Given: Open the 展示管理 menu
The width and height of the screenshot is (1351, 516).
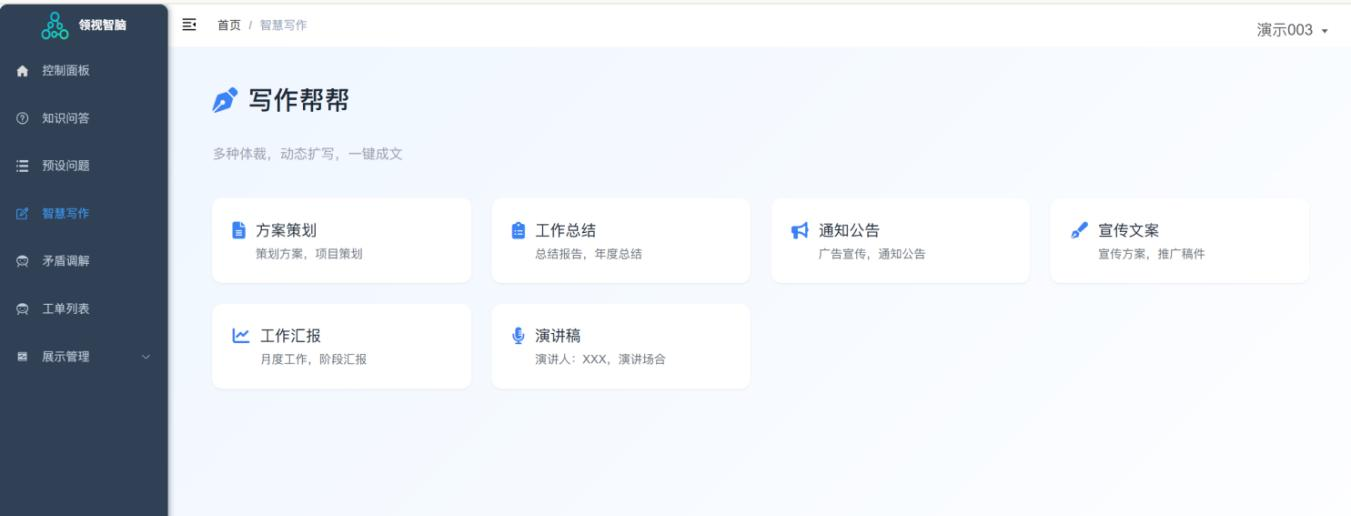Looking at the screenshot, I should pos(65,357).
